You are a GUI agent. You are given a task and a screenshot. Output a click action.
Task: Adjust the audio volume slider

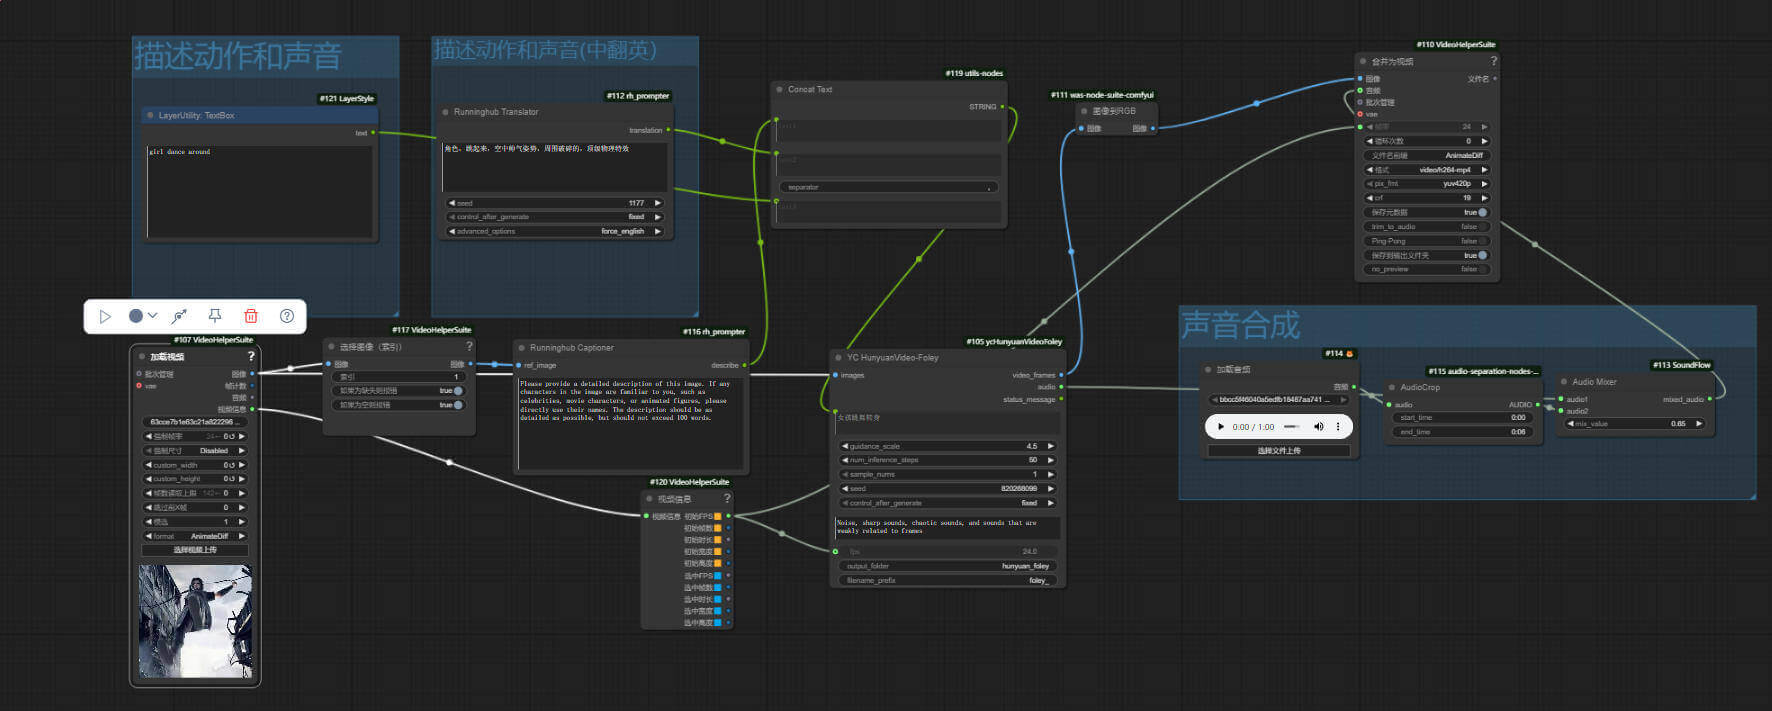(1293, 427)
